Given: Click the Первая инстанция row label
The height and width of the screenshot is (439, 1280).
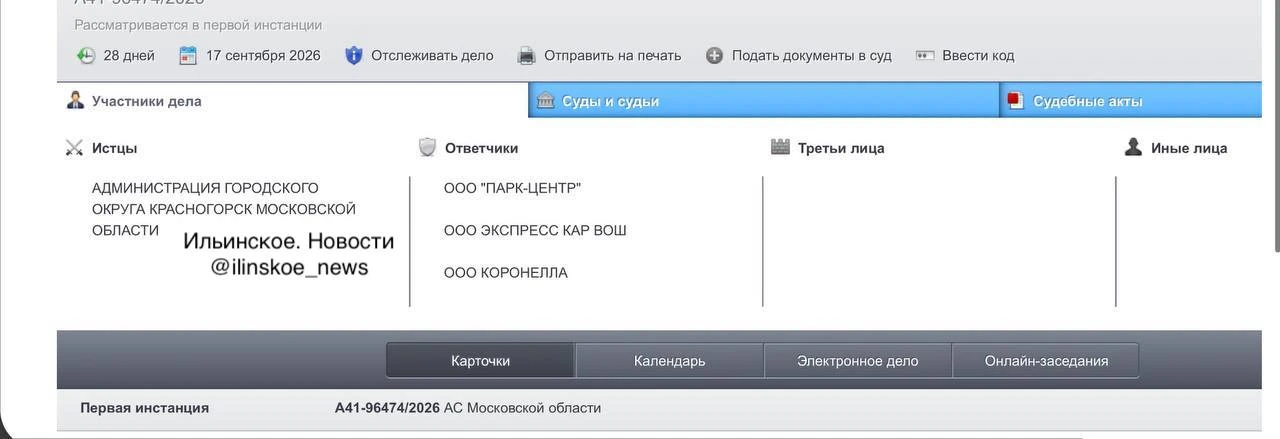Looking at the screenshot, I should pyautogui.click(x=145, y=408).
